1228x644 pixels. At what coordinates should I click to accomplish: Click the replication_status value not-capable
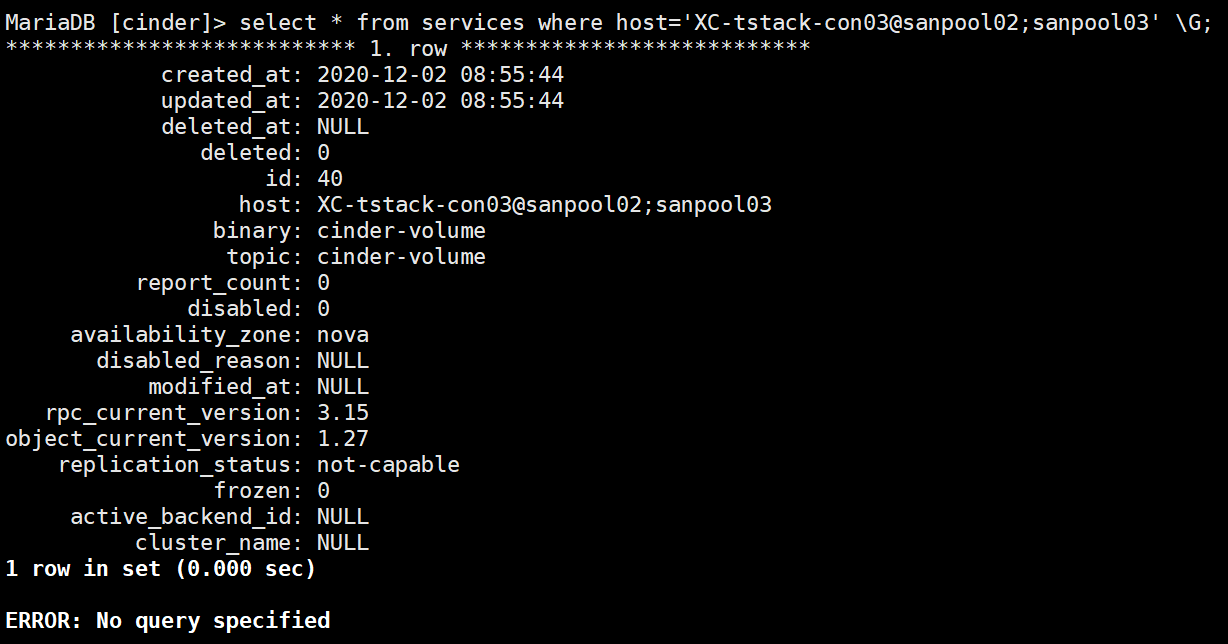[388, 465]
